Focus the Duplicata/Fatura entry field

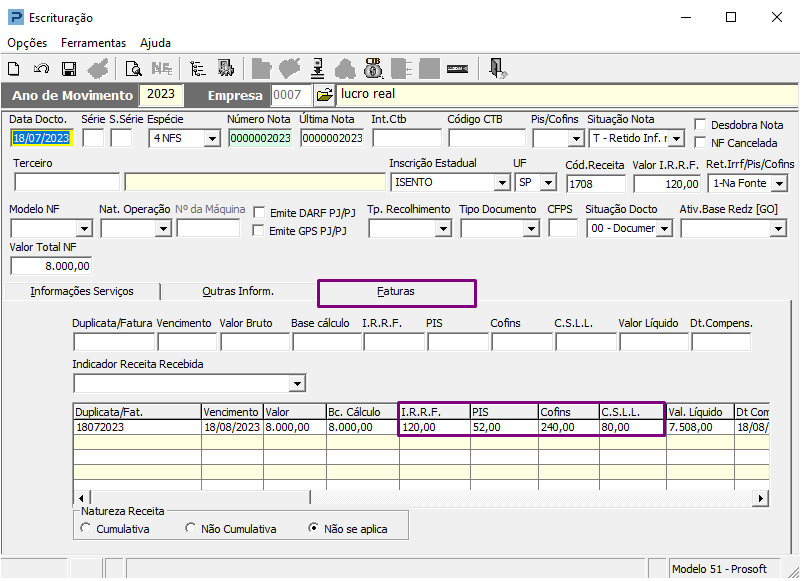(x=114, y=342)
